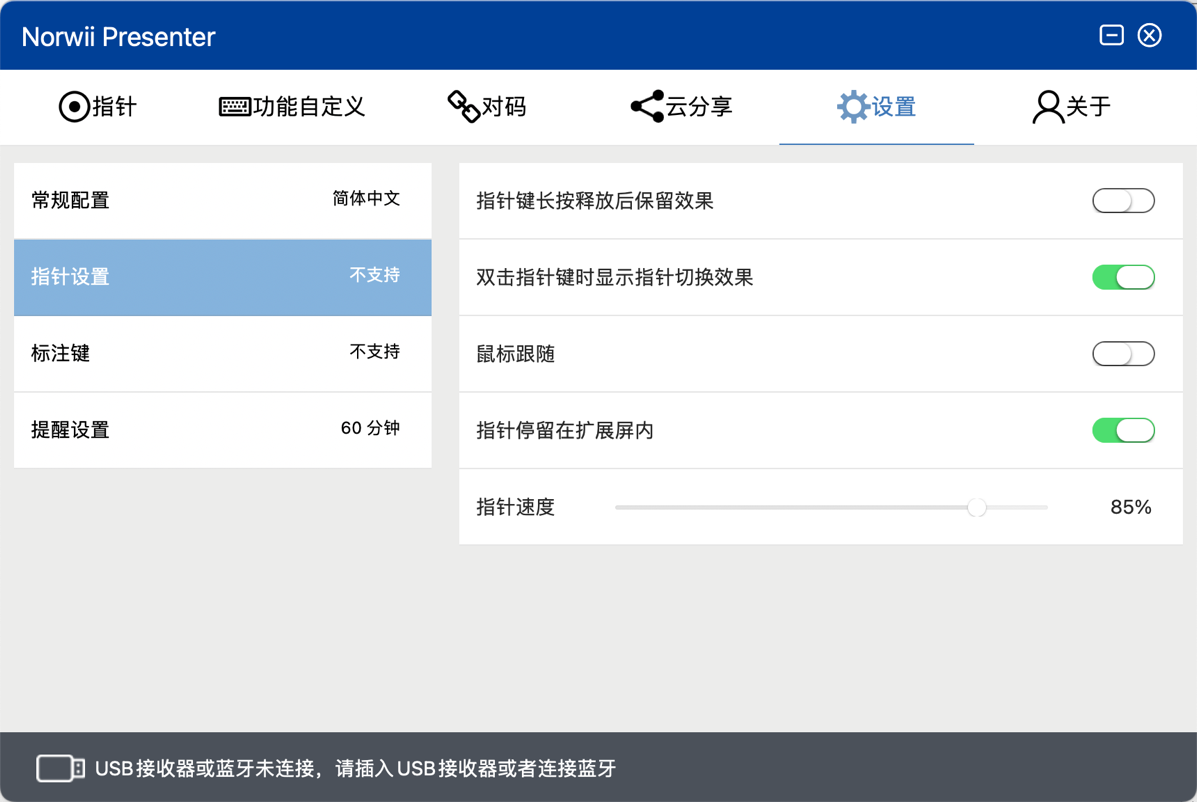Click the keyboard icon beside 功能自定义
Screen dimensions: 1197x802
point(235,107)
